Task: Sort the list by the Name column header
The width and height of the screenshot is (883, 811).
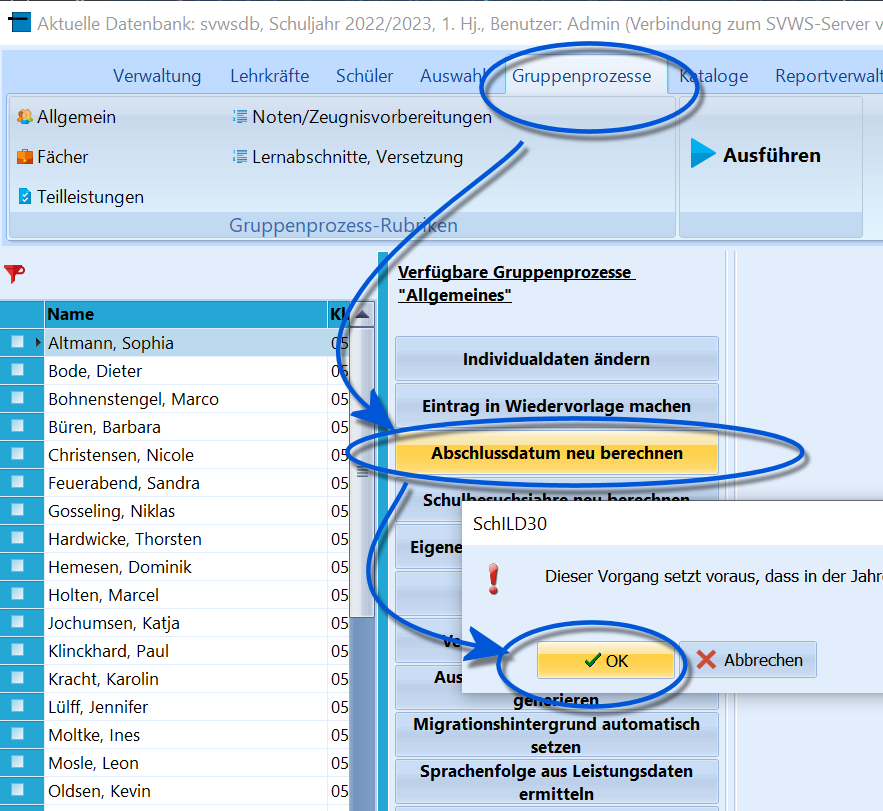Action: [x=186, y=314]
